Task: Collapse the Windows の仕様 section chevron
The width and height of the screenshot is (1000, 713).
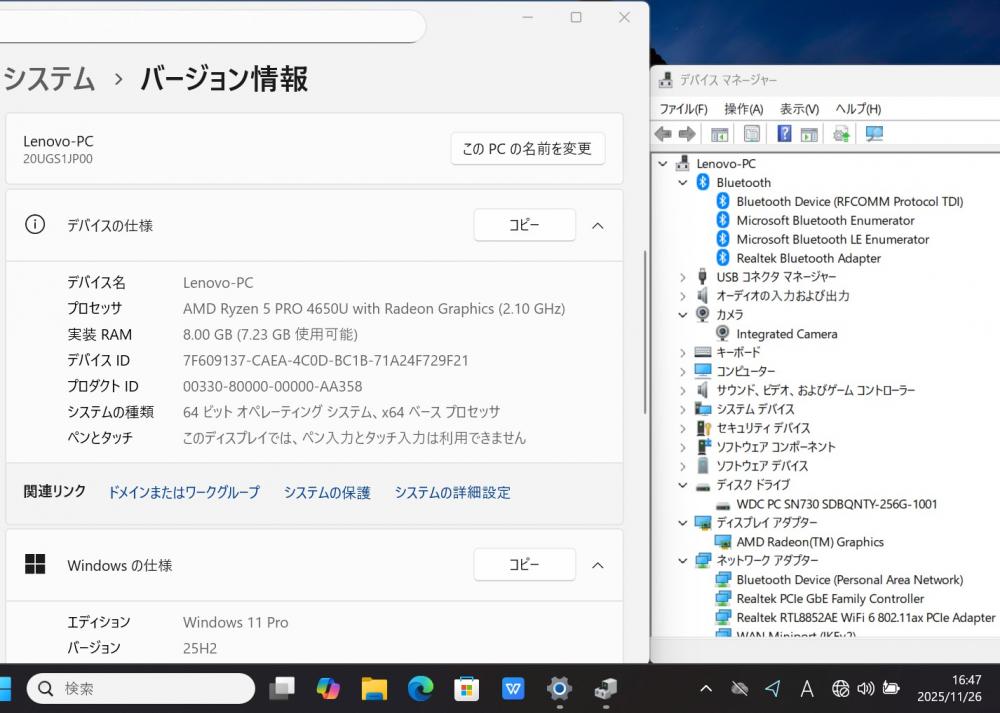Action: pyautogui.click(x=598, y=566)
